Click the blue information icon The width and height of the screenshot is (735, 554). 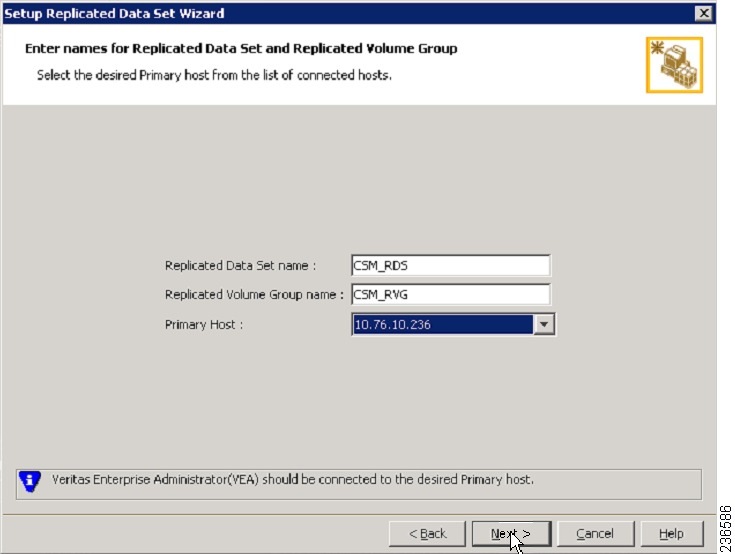30,481
